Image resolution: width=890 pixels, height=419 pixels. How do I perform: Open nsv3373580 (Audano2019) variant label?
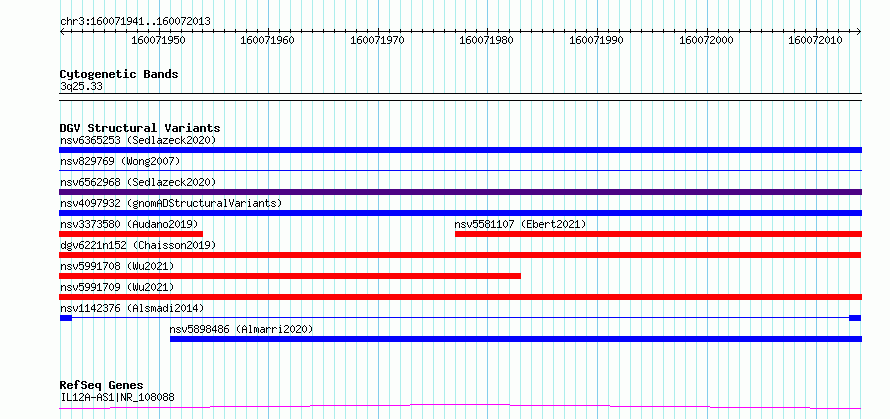pos(129,224)
